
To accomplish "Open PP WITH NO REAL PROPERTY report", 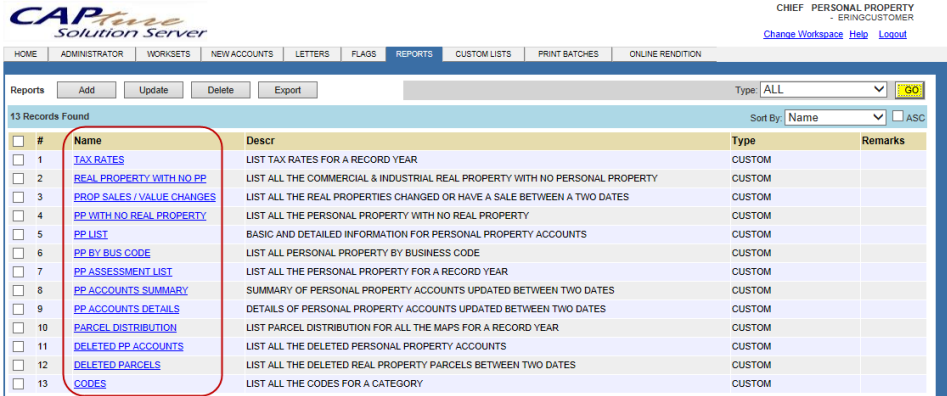I will (x=140, y=216).
